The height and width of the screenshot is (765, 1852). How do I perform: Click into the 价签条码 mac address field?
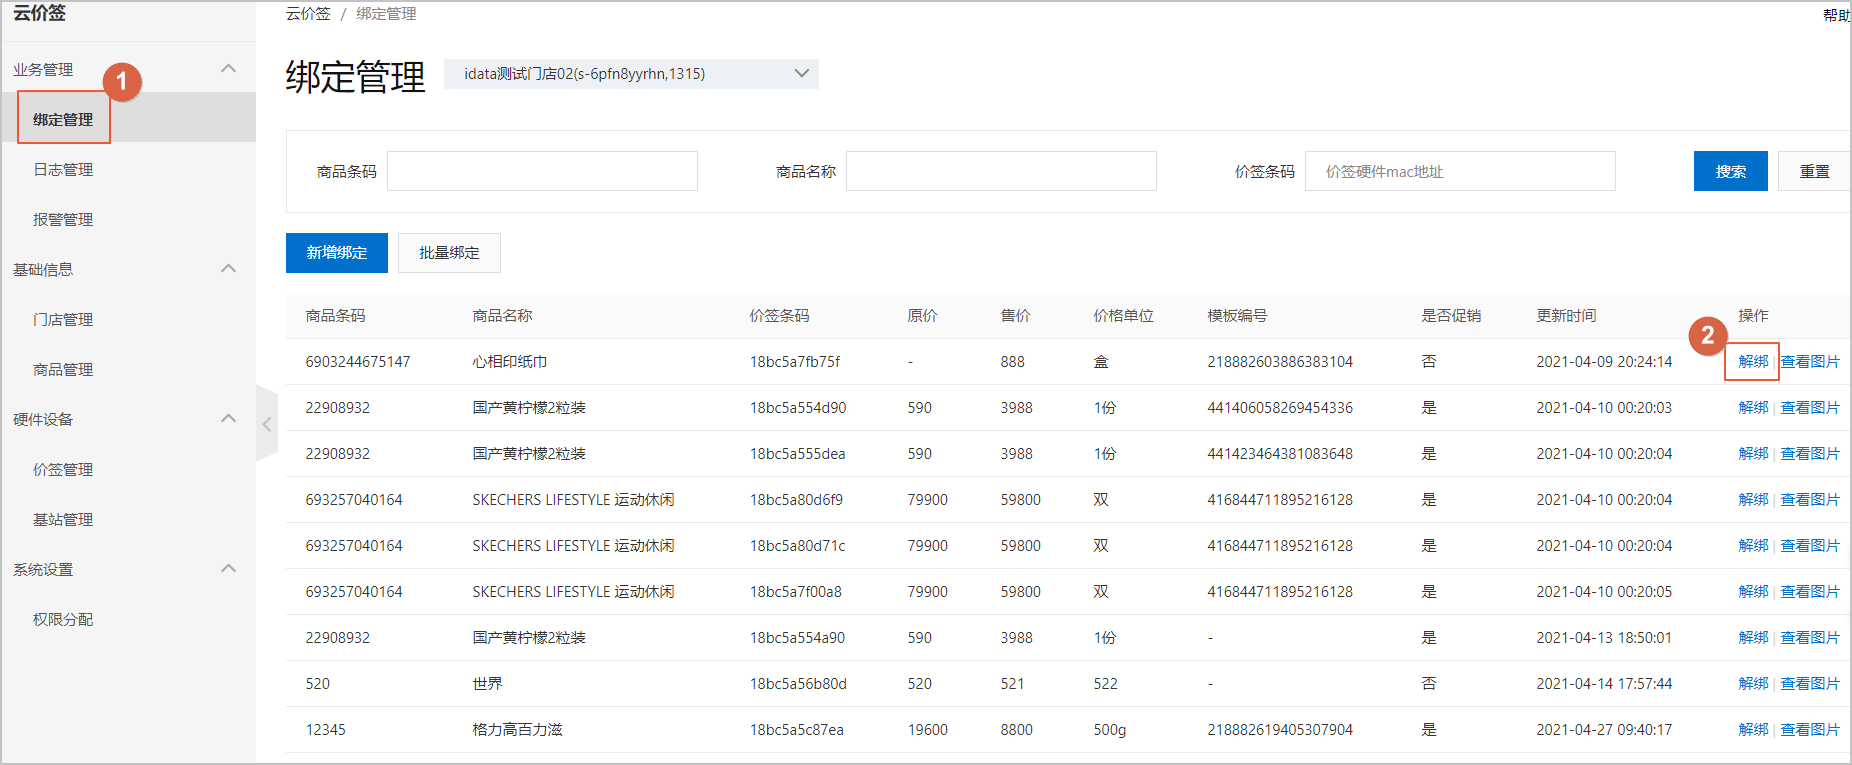click(1459, 171)
